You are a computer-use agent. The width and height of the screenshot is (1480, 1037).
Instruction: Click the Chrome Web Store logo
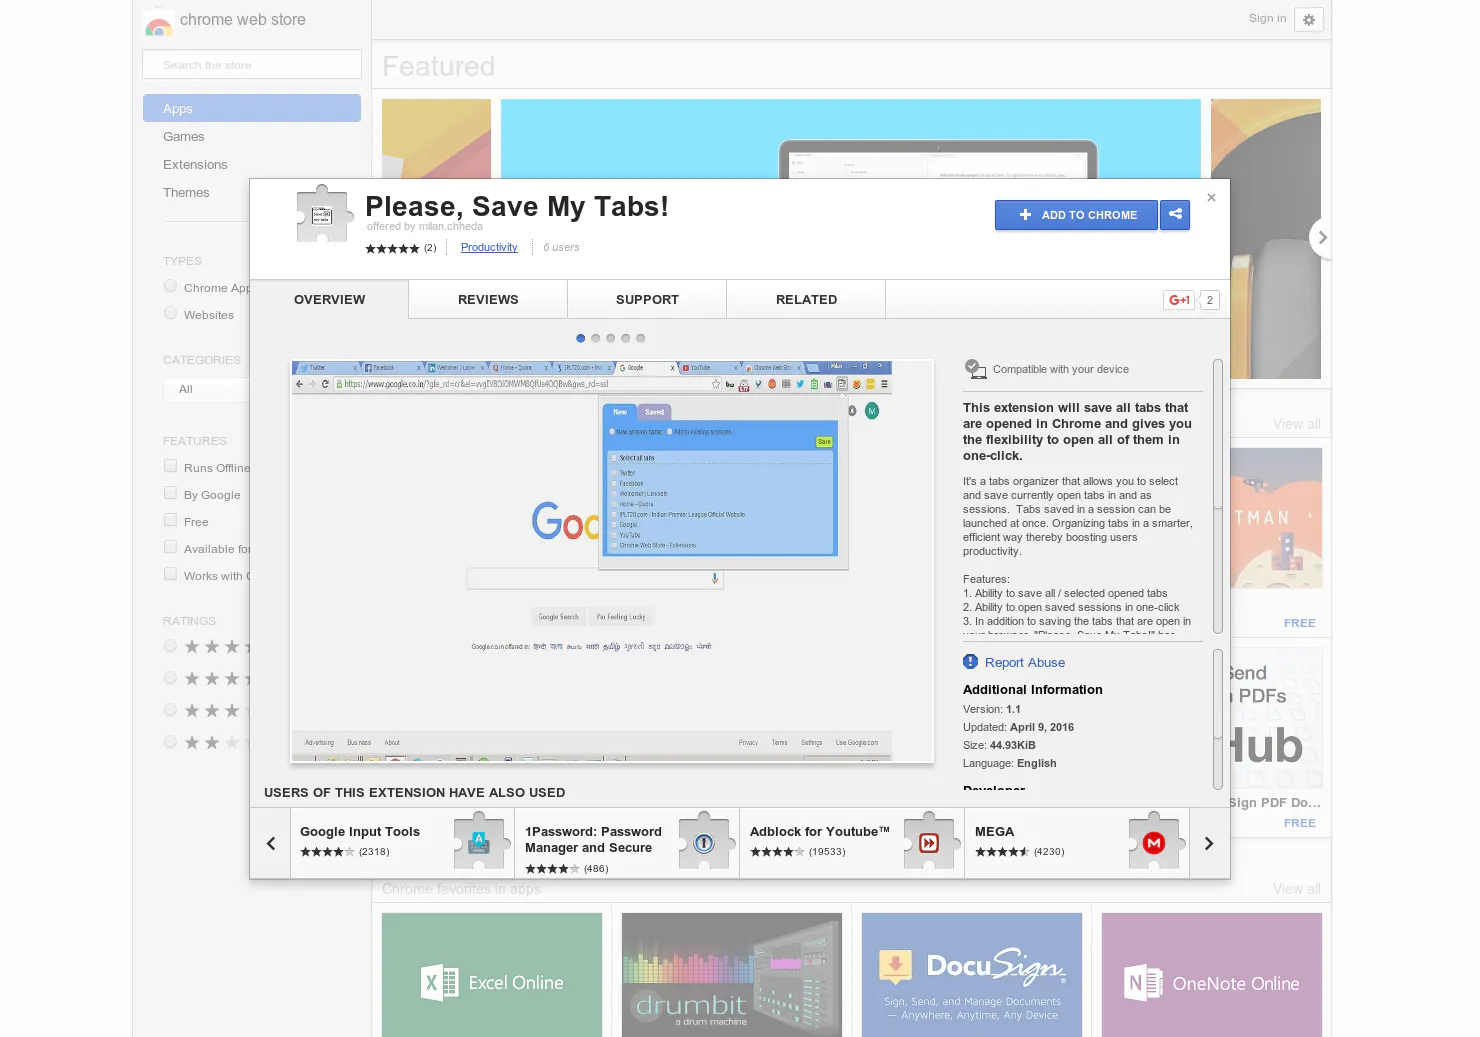(x=158, y=22)
